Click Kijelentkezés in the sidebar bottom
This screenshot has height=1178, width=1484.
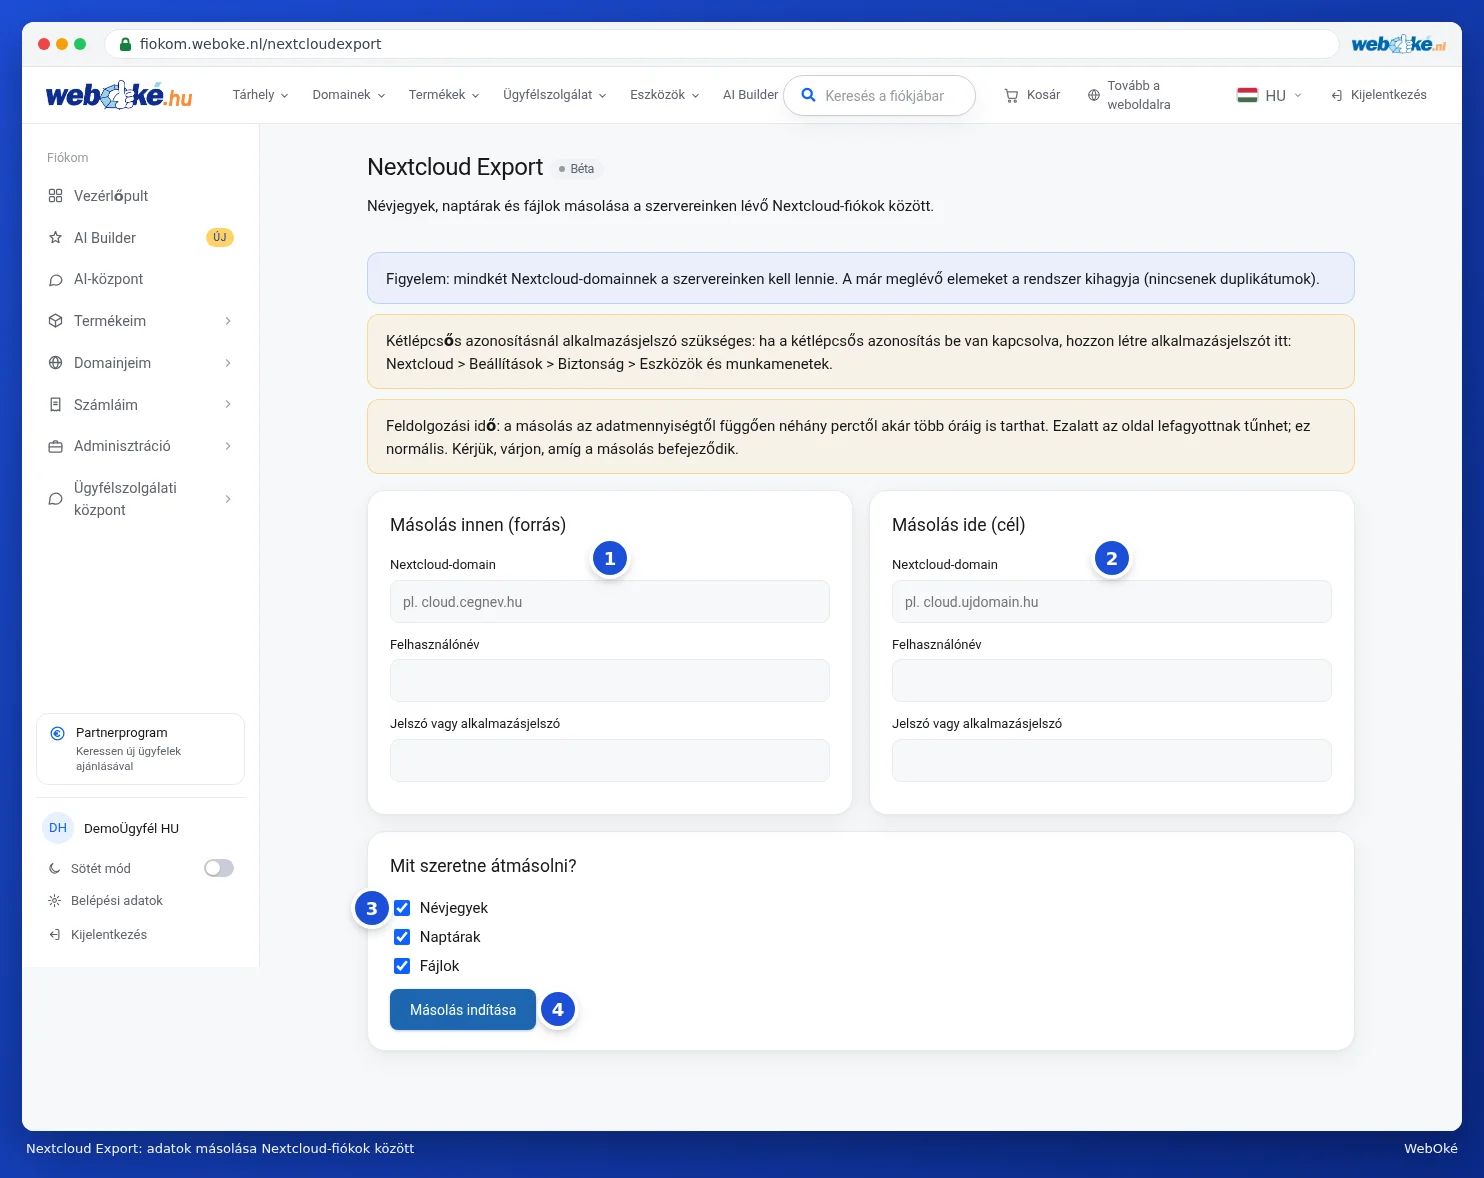[x=98, y=935]
